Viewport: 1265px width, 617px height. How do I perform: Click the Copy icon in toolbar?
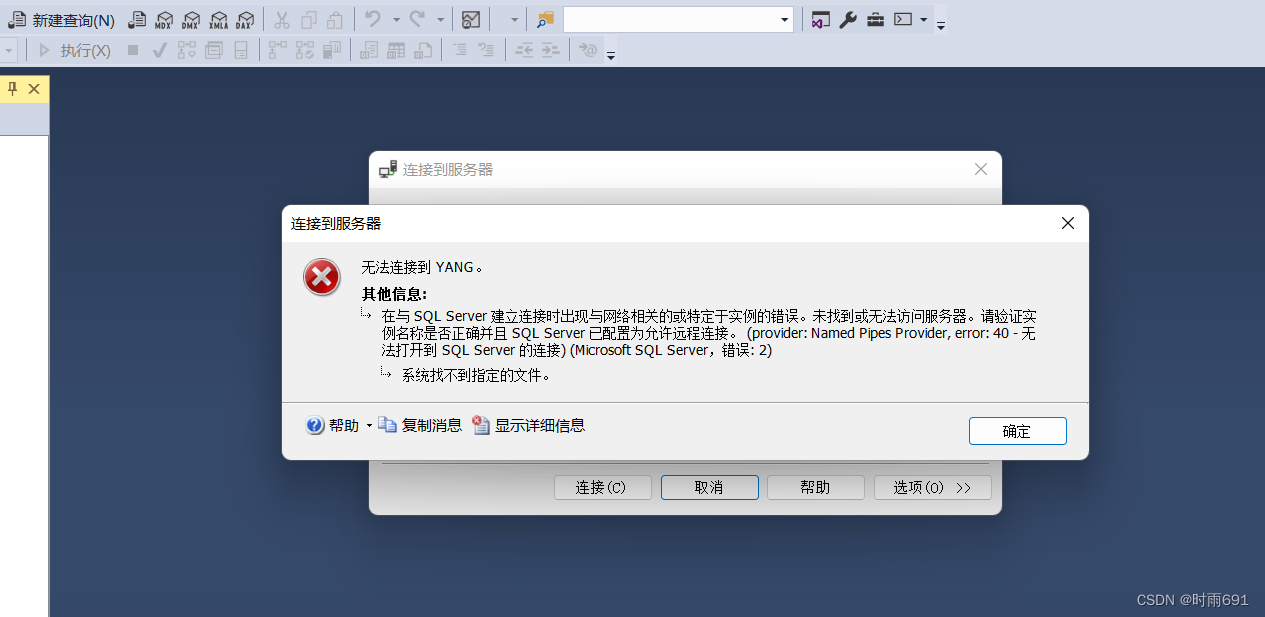pyautogui.click(x=309, y=20)
